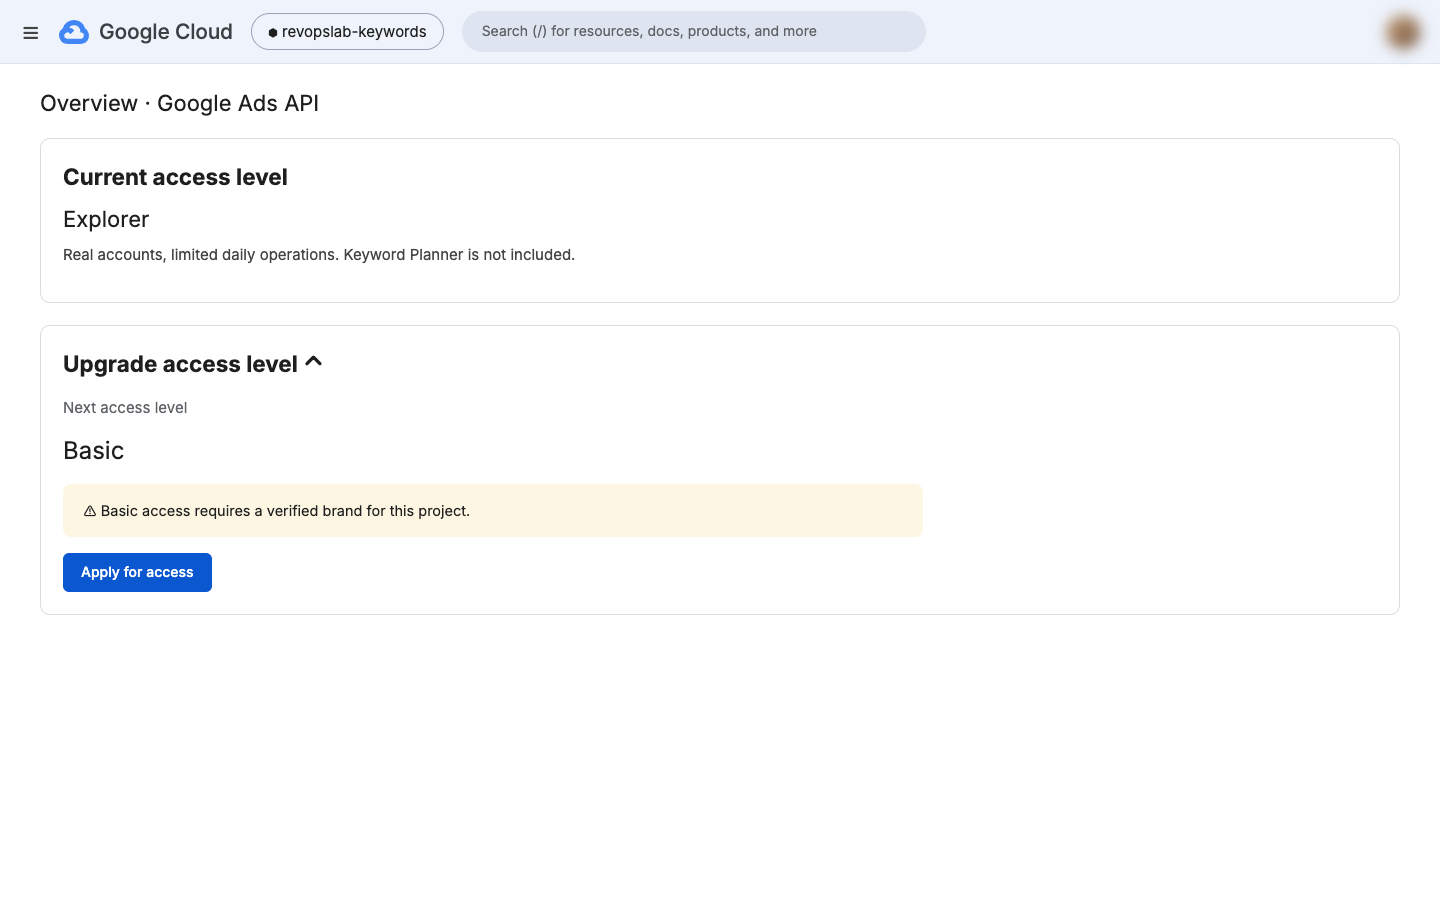The image size is (1440, 900).
Task: Select the 'Explorer' access level text
Action: [x=106, y=219]
